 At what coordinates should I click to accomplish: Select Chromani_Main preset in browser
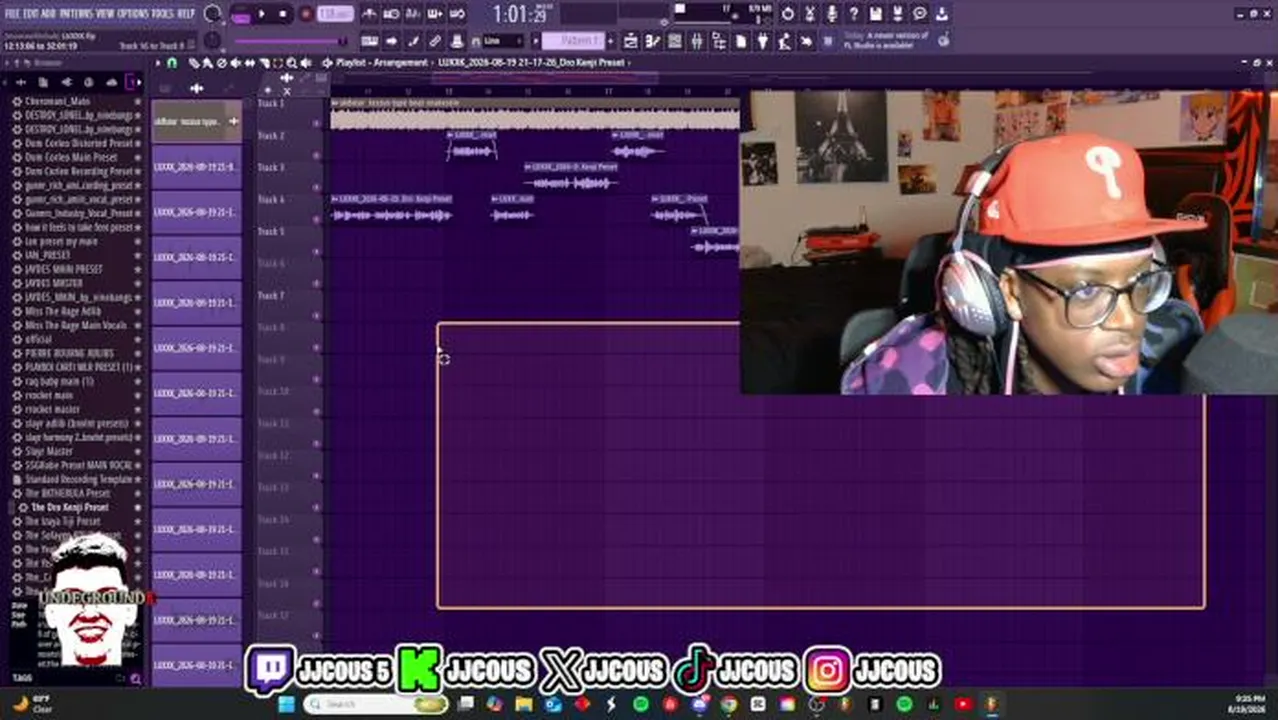[57, 101]
